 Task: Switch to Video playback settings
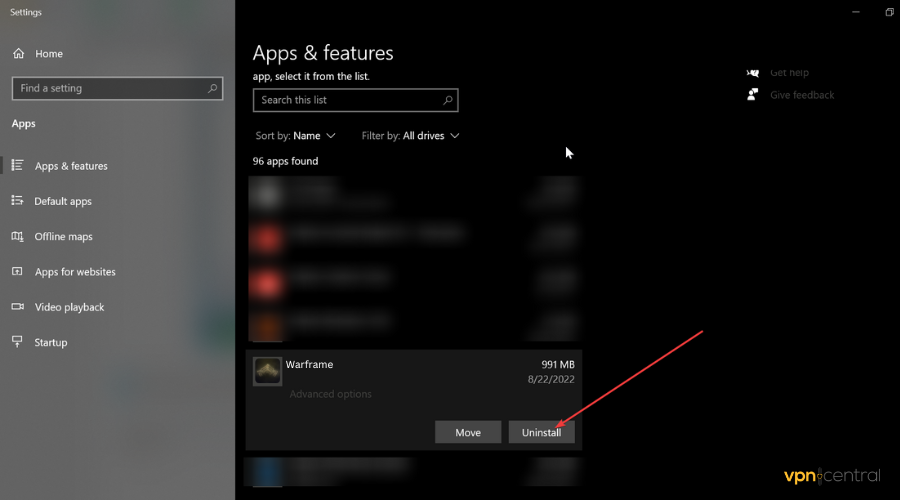69,307
